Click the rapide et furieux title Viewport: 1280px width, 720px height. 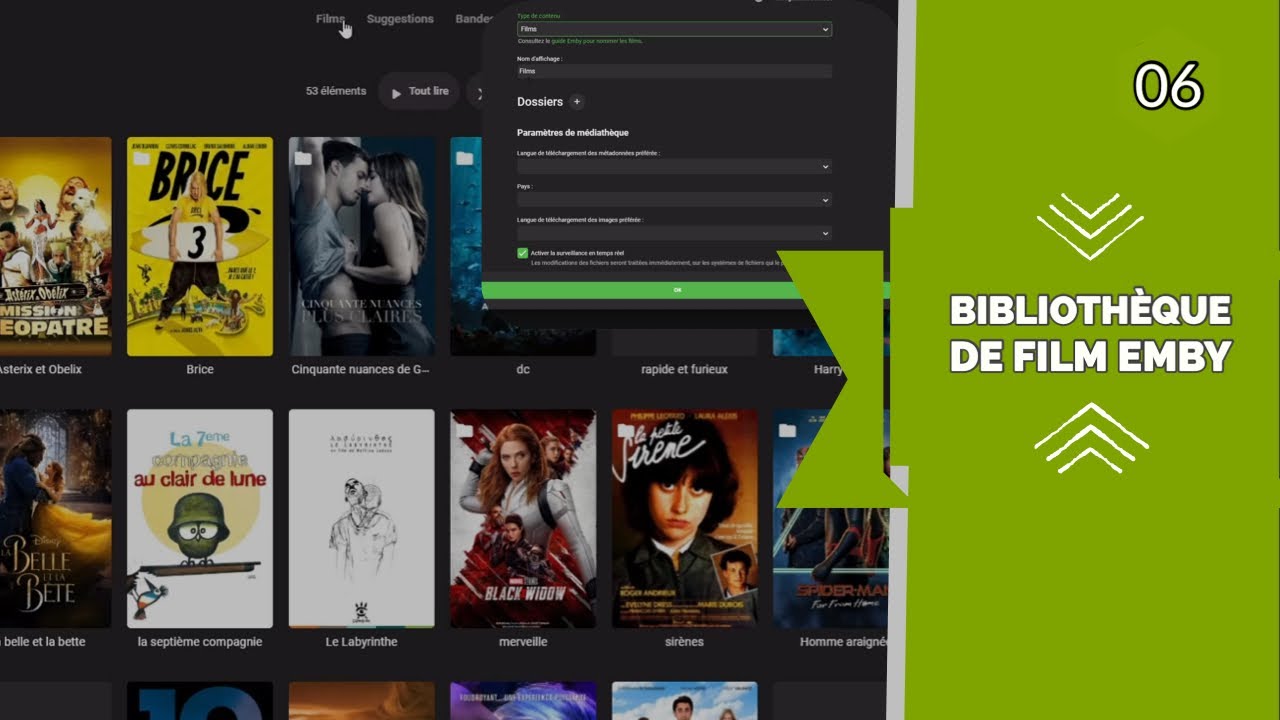tap(684, 370)
